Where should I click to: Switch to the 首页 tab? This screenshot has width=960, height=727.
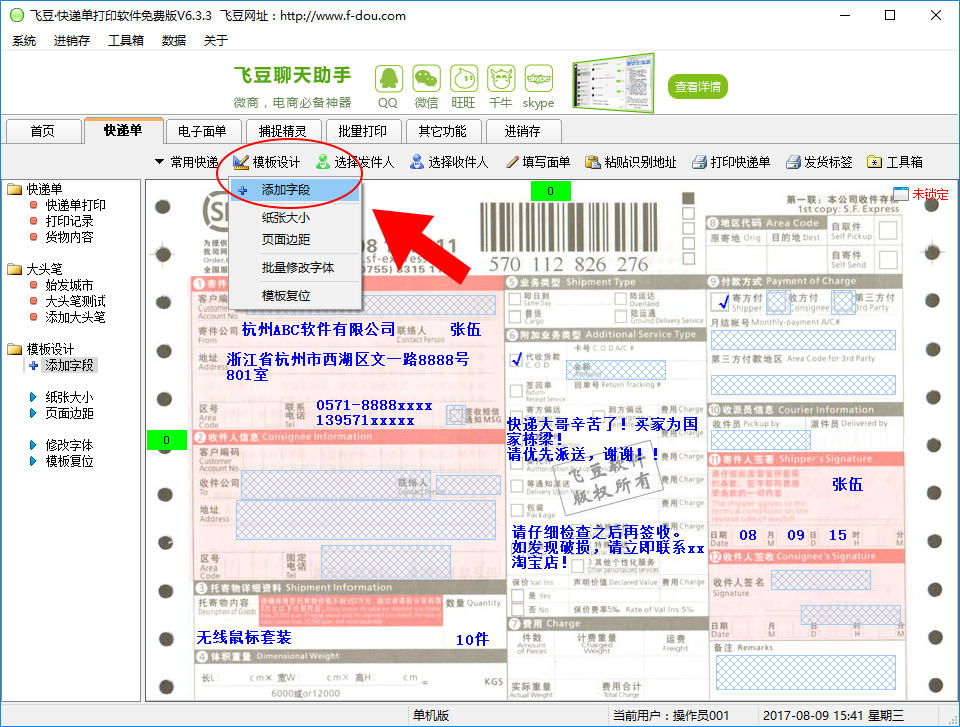pyautogui.click(x=43, y=131)
